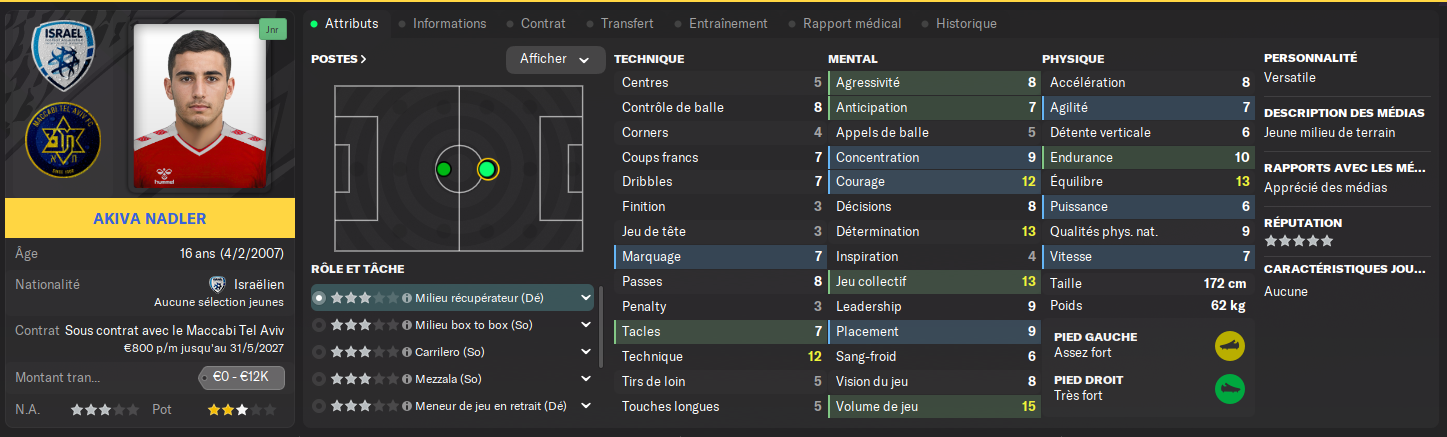
Task: Click the POSTES header link
Action: click(x=339, y=59)
